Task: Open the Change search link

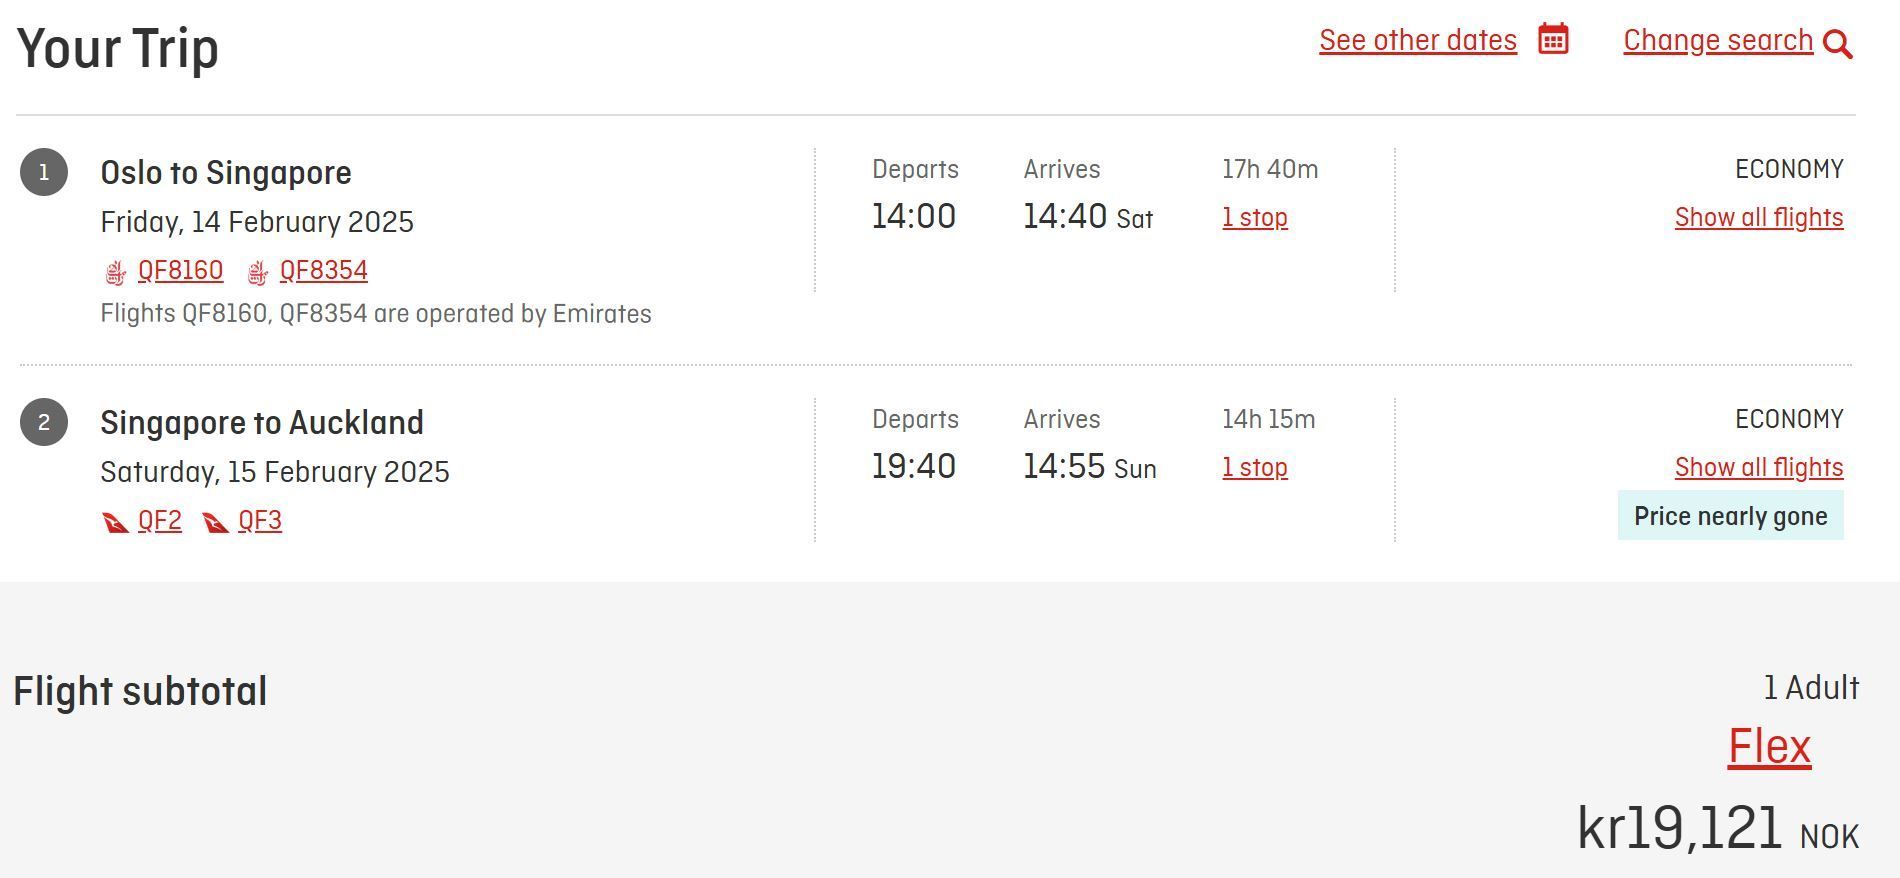Action: click(1717, 40)
